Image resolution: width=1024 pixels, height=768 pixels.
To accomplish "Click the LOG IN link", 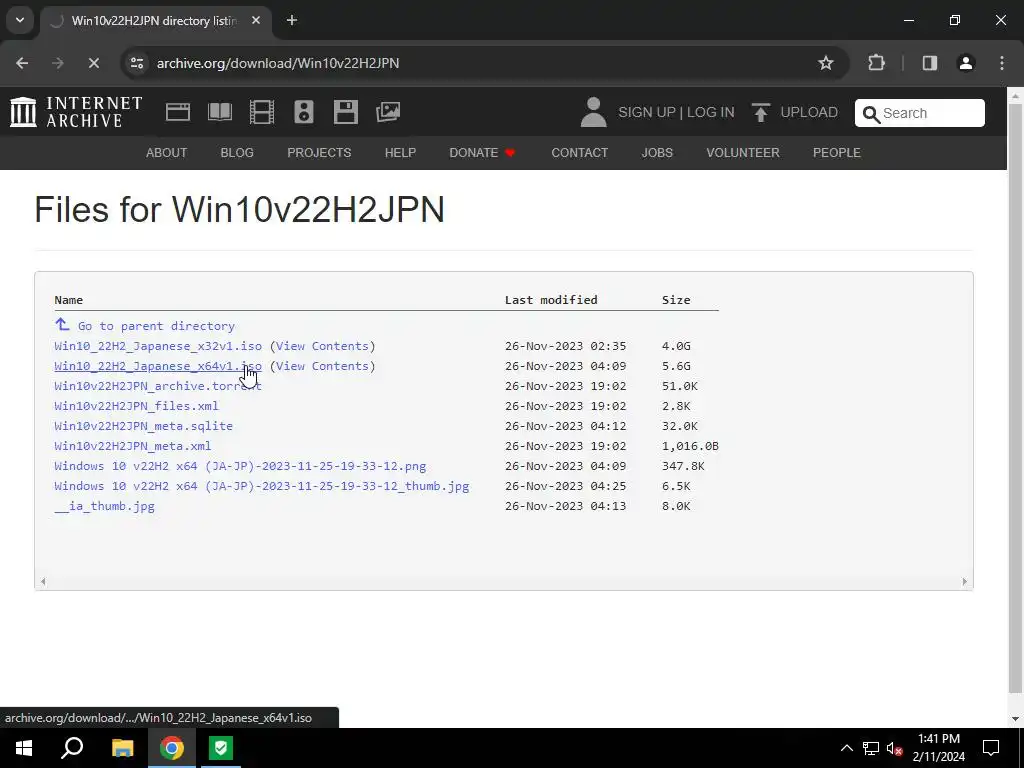I will [711, 112].
